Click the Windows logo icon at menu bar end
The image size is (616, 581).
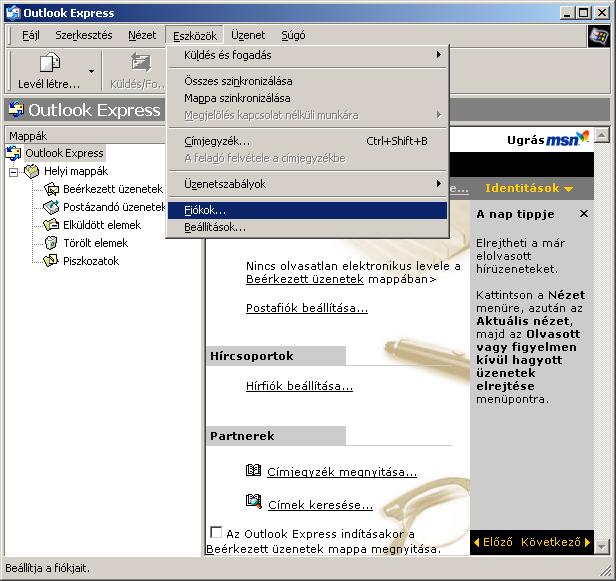point(599,36)
